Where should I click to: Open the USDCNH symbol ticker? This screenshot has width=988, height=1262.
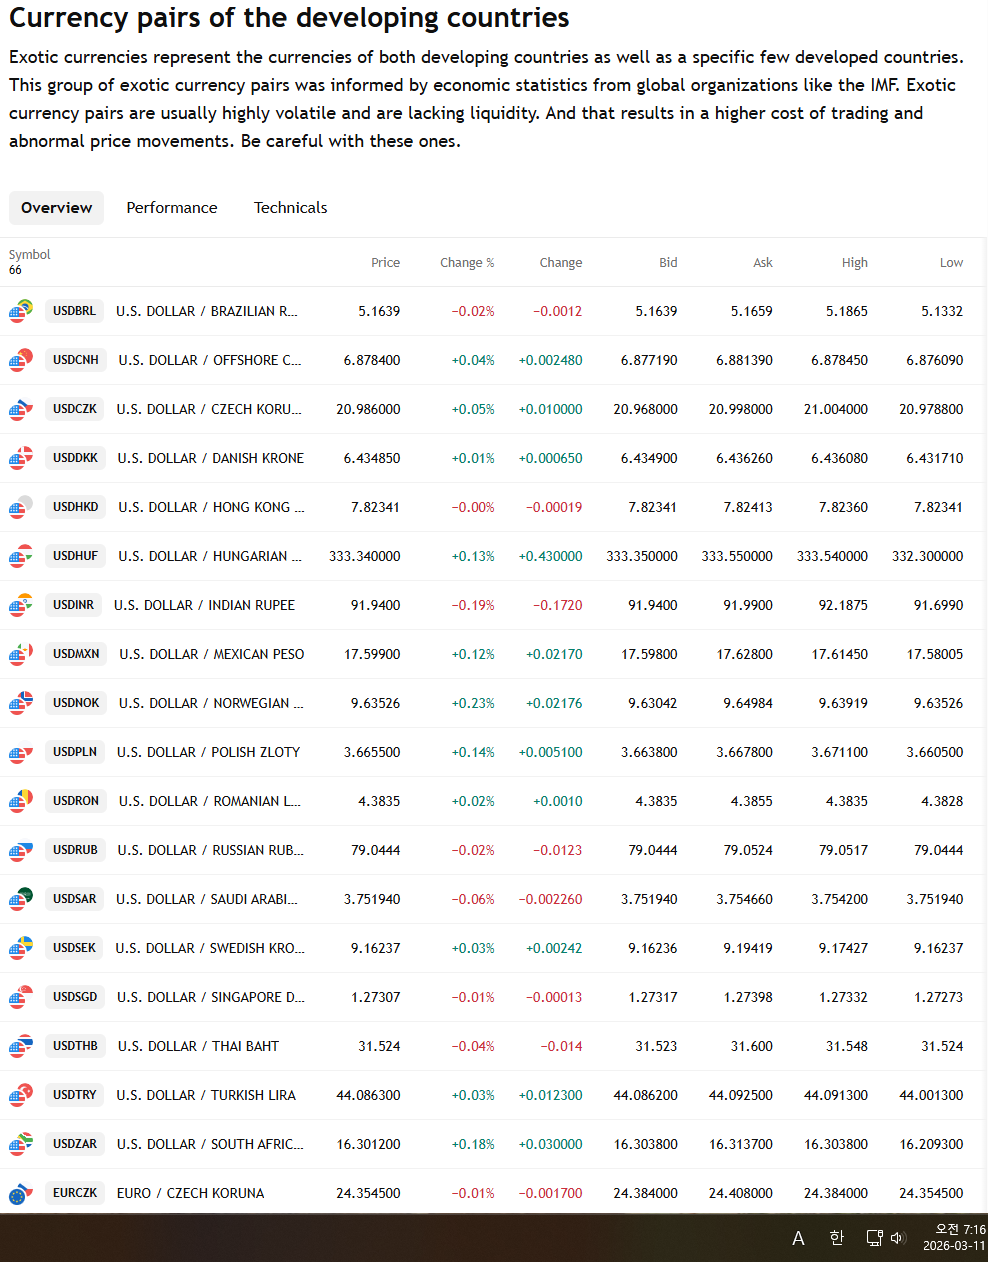point(76,360)
